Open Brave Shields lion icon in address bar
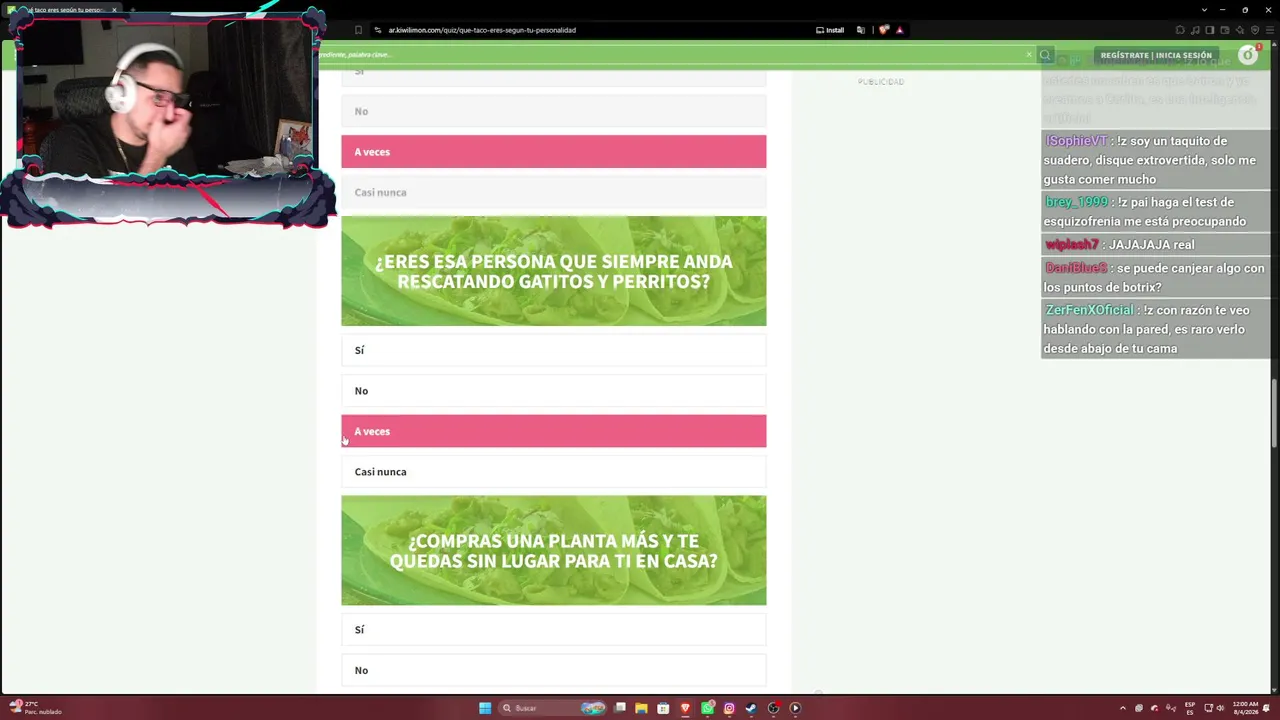 [x=883, y=30]
